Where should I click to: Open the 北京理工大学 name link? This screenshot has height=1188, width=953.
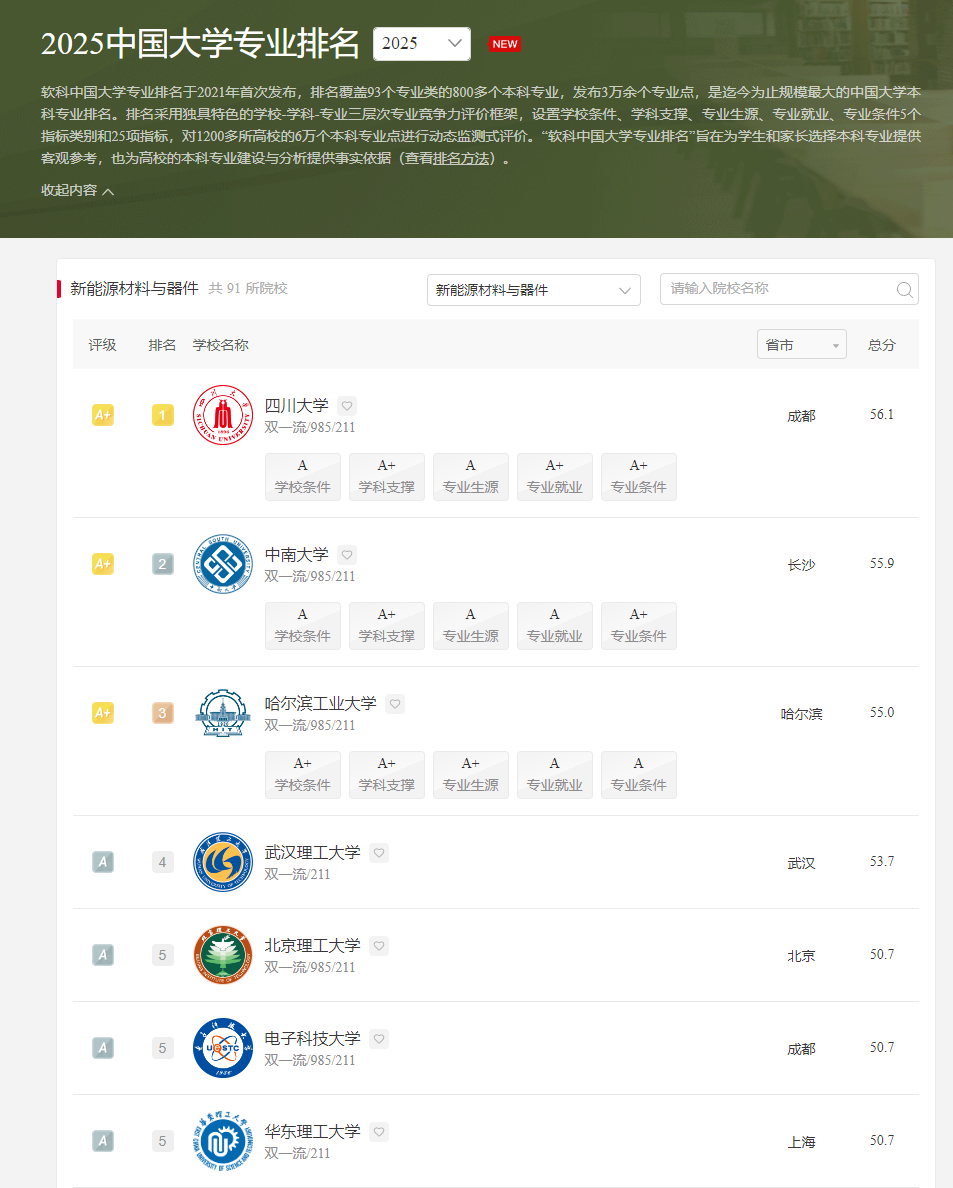click(312, 946)
